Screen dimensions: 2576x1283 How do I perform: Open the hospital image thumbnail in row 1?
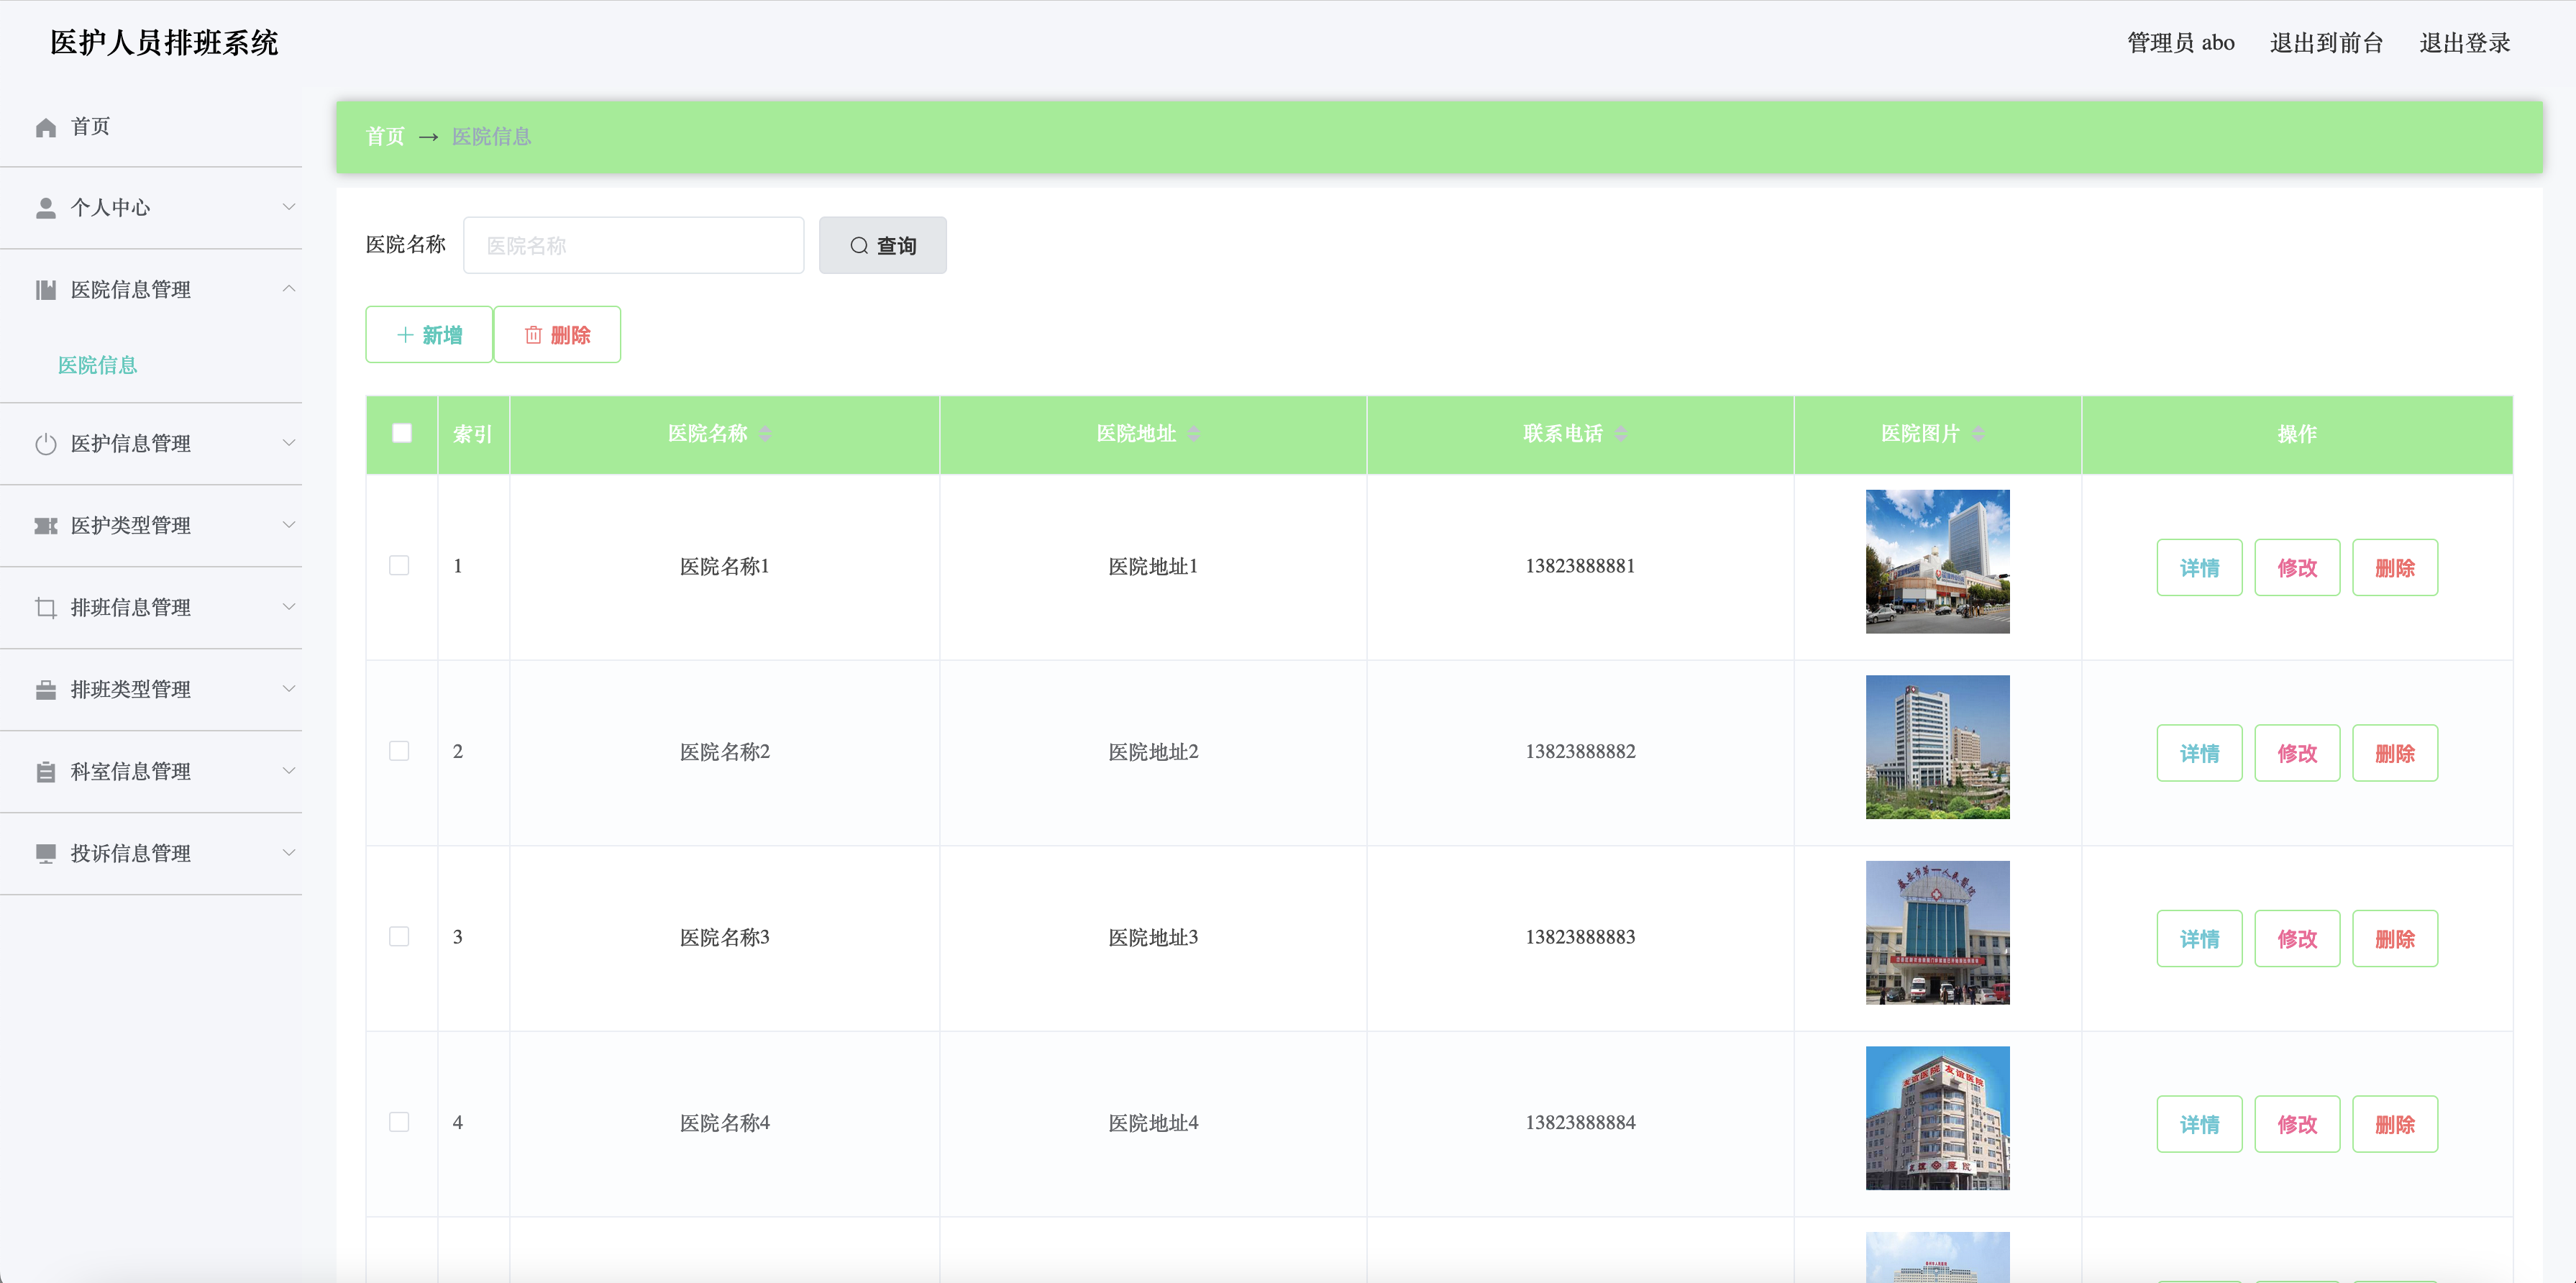point(1938,562)
